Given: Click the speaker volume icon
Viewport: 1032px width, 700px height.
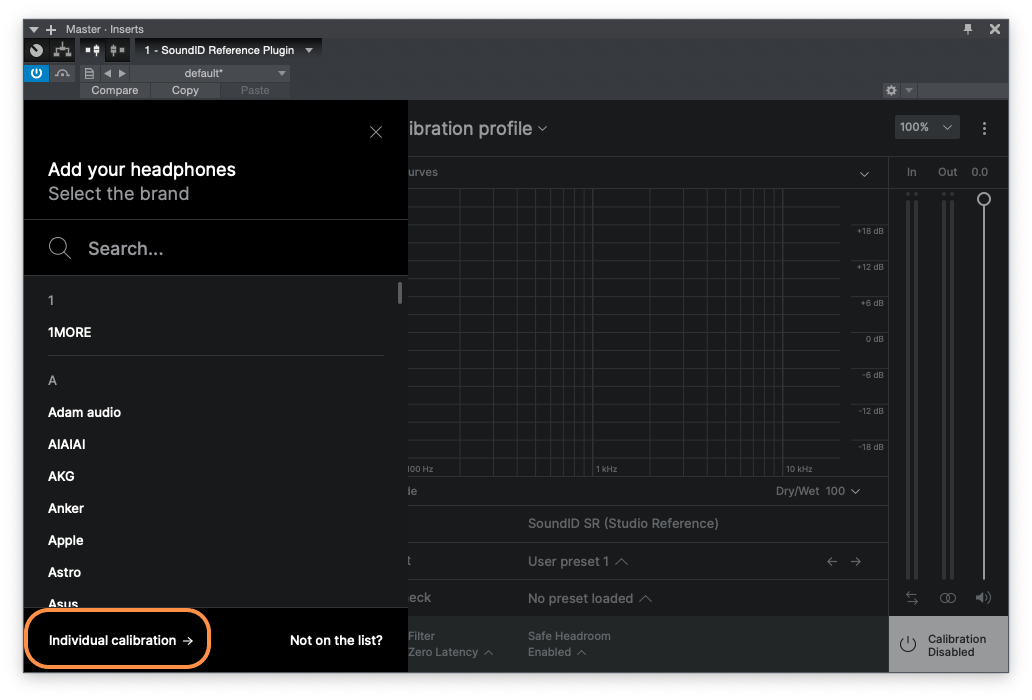Looking at the screenshot, I should click(x=983, y=598).
